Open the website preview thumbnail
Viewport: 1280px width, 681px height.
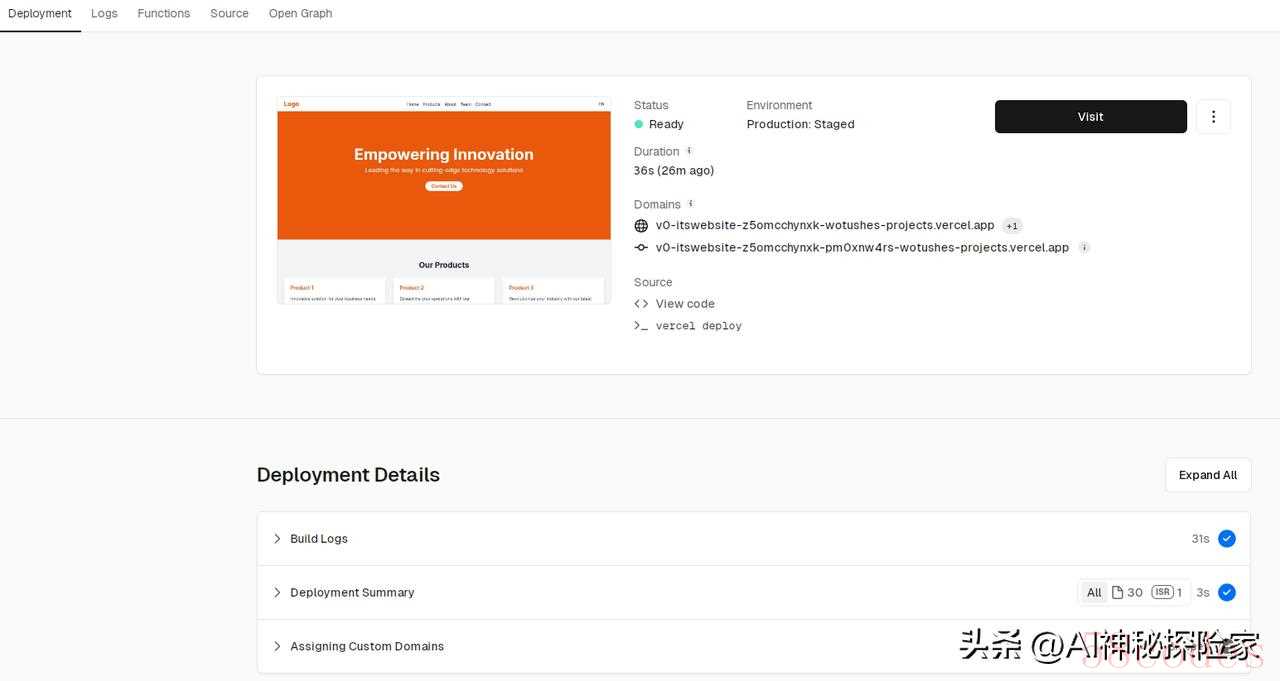point(444,200)
